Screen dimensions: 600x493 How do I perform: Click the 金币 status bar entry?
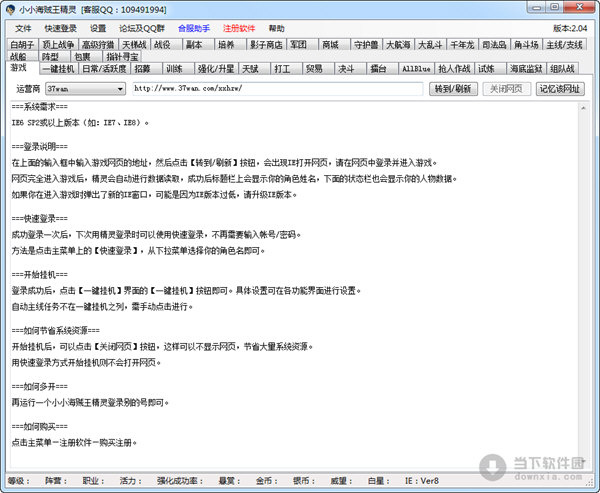267,481
